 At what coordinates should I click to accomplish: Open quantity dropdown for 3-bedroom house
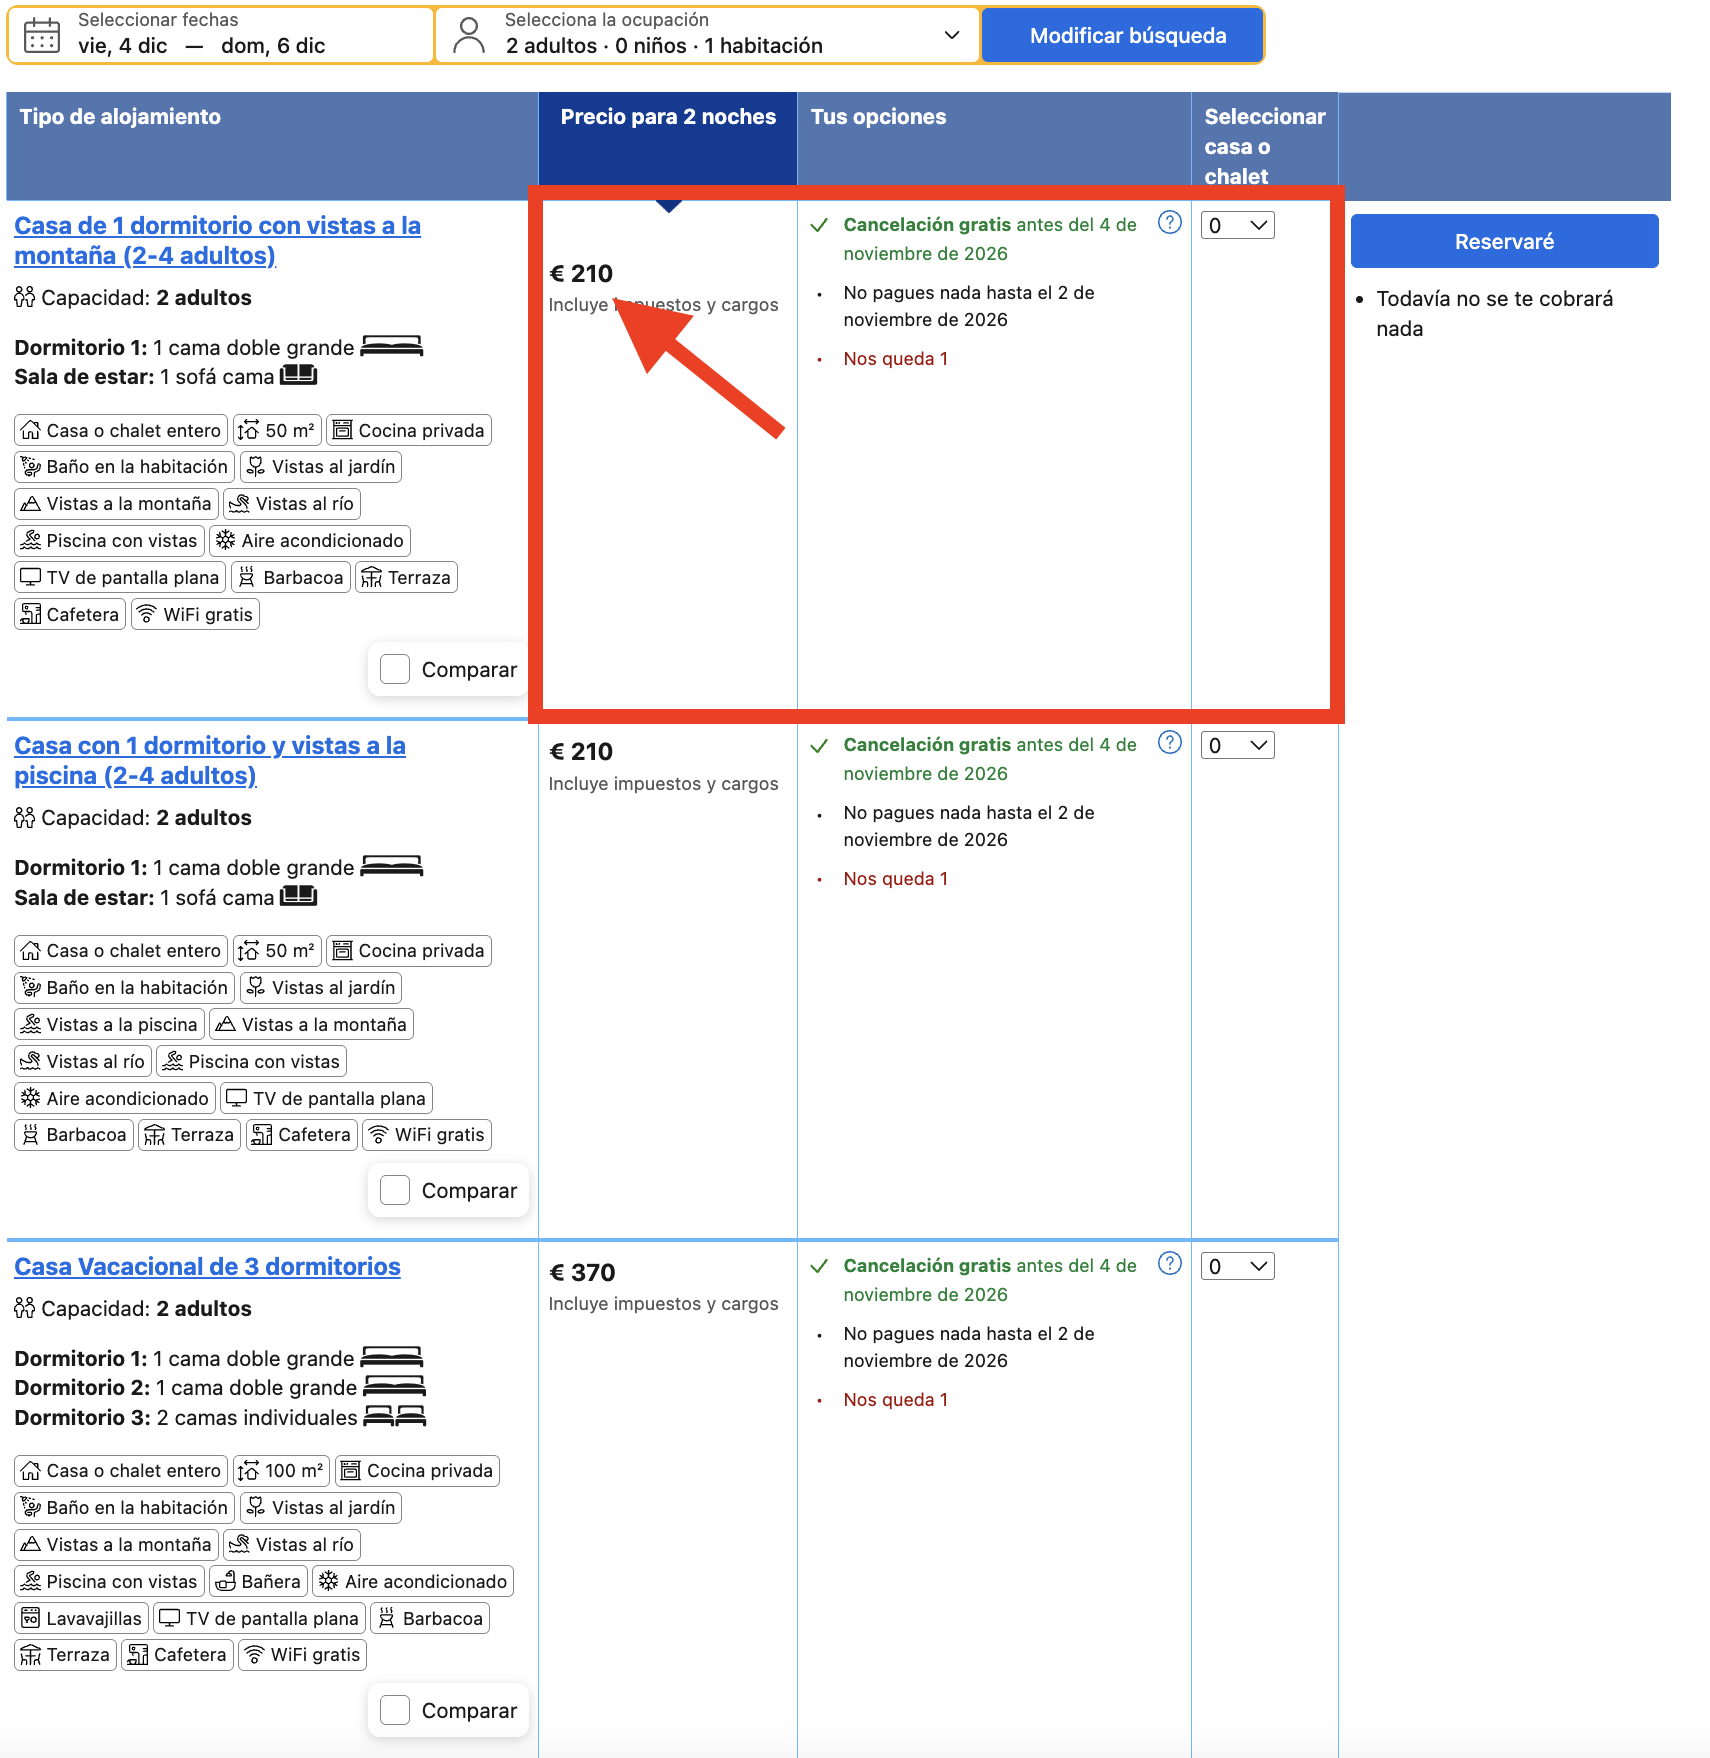(x=1237, y=1266)
